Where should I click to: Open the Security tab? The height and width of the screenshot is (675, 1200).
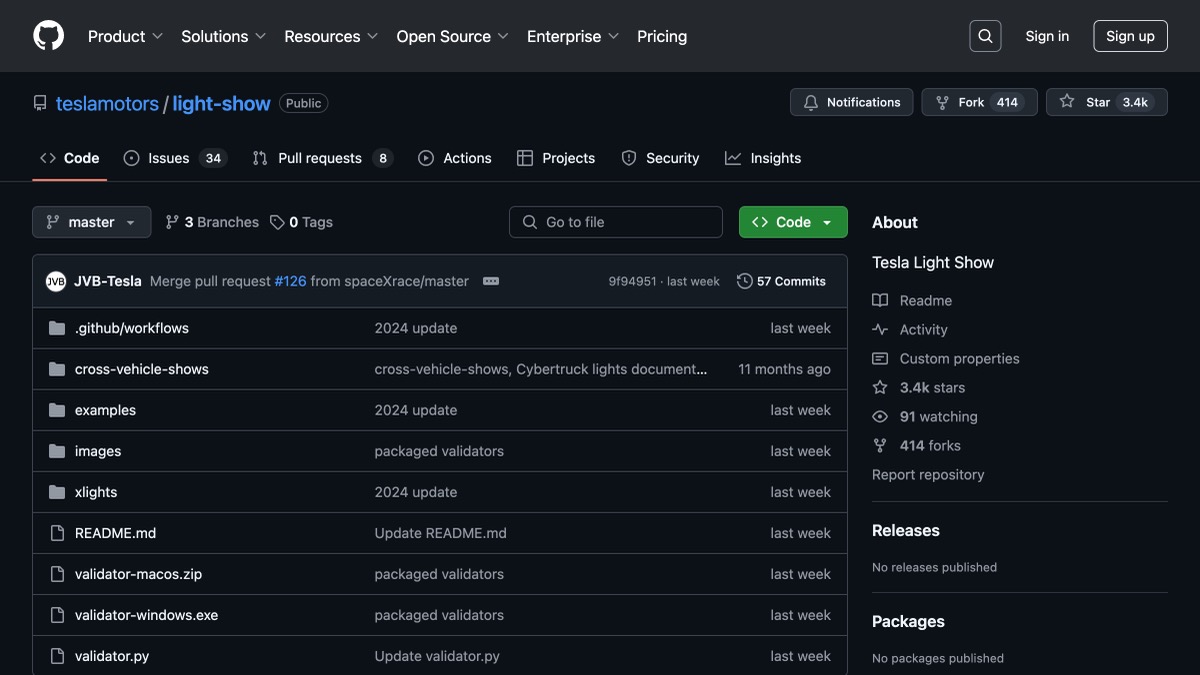click(x=660, y=158)
